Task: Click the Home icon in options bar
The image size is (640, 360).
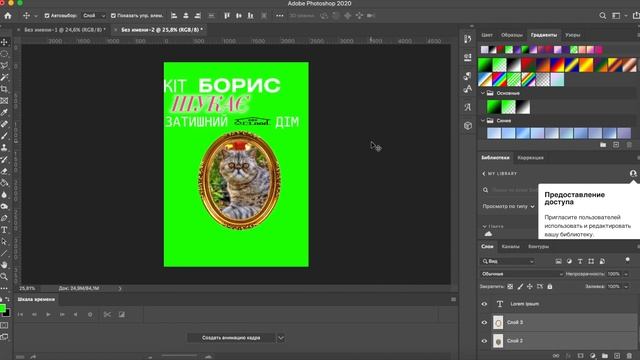Action: [x=8, y=16]
